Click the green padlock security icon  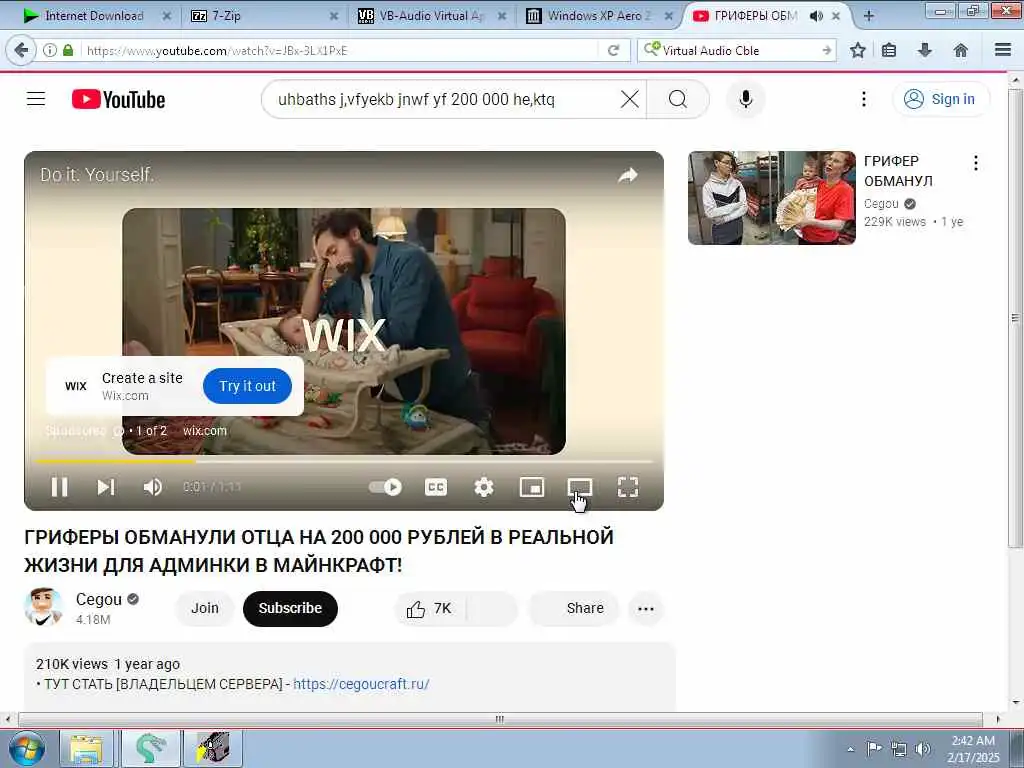click(68, 50)
